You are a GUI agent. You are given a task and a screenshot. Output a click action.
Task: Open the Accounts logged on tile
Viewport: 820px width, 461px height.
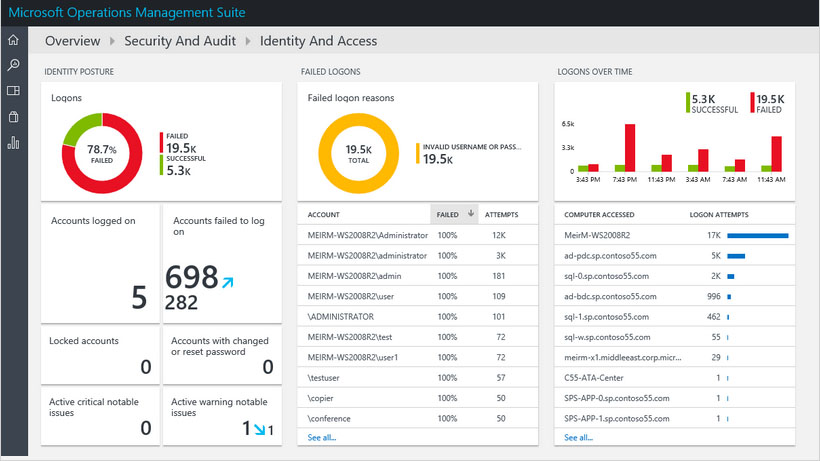pos(100,264)
